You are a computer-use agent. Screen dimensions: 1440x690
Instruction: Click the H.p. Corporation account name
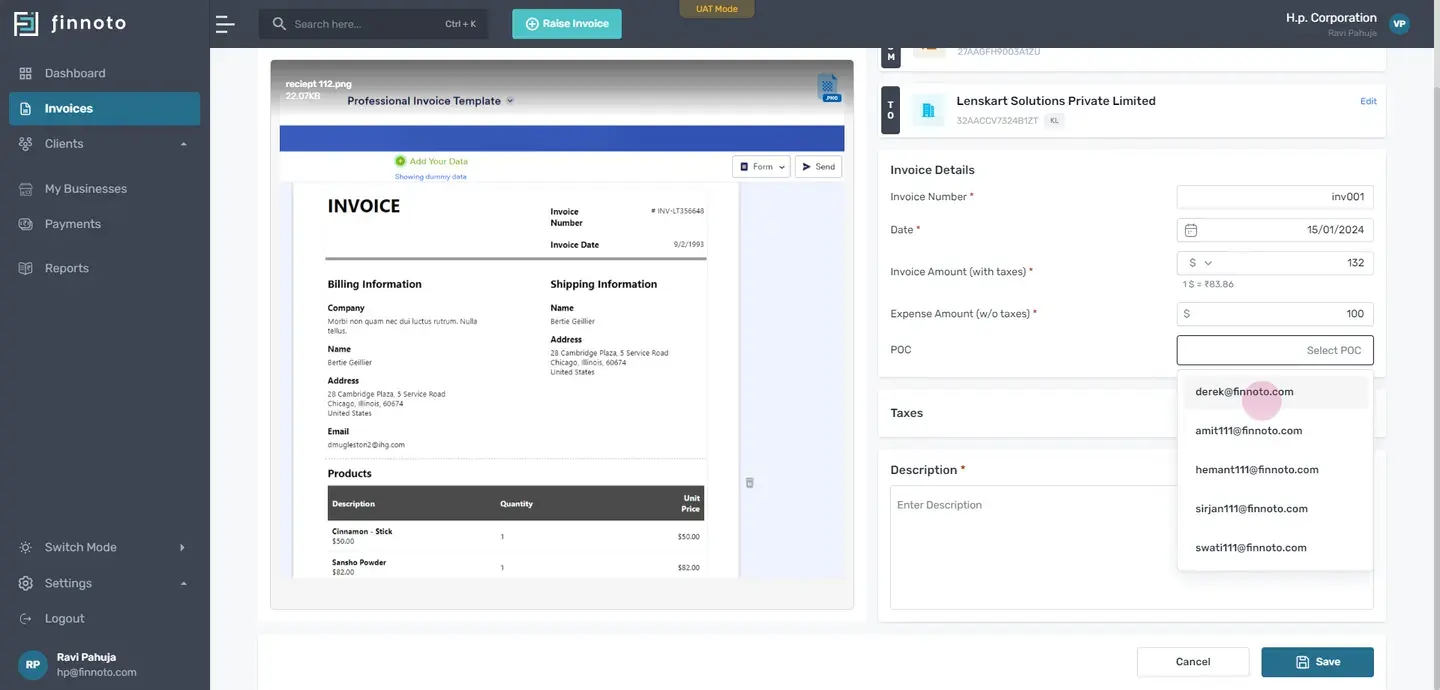(x=1331, y=18)
